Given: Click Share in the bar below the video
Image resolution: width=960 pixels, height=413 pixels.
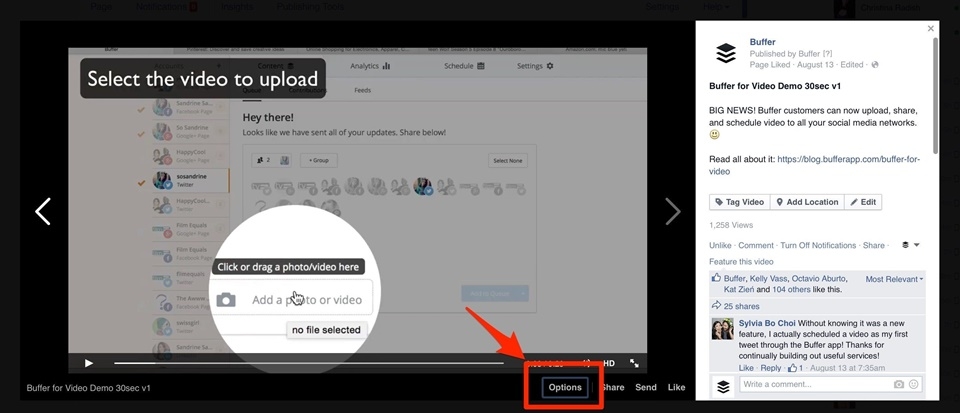Looking at the screenshot, I should [x=612, y=387].
